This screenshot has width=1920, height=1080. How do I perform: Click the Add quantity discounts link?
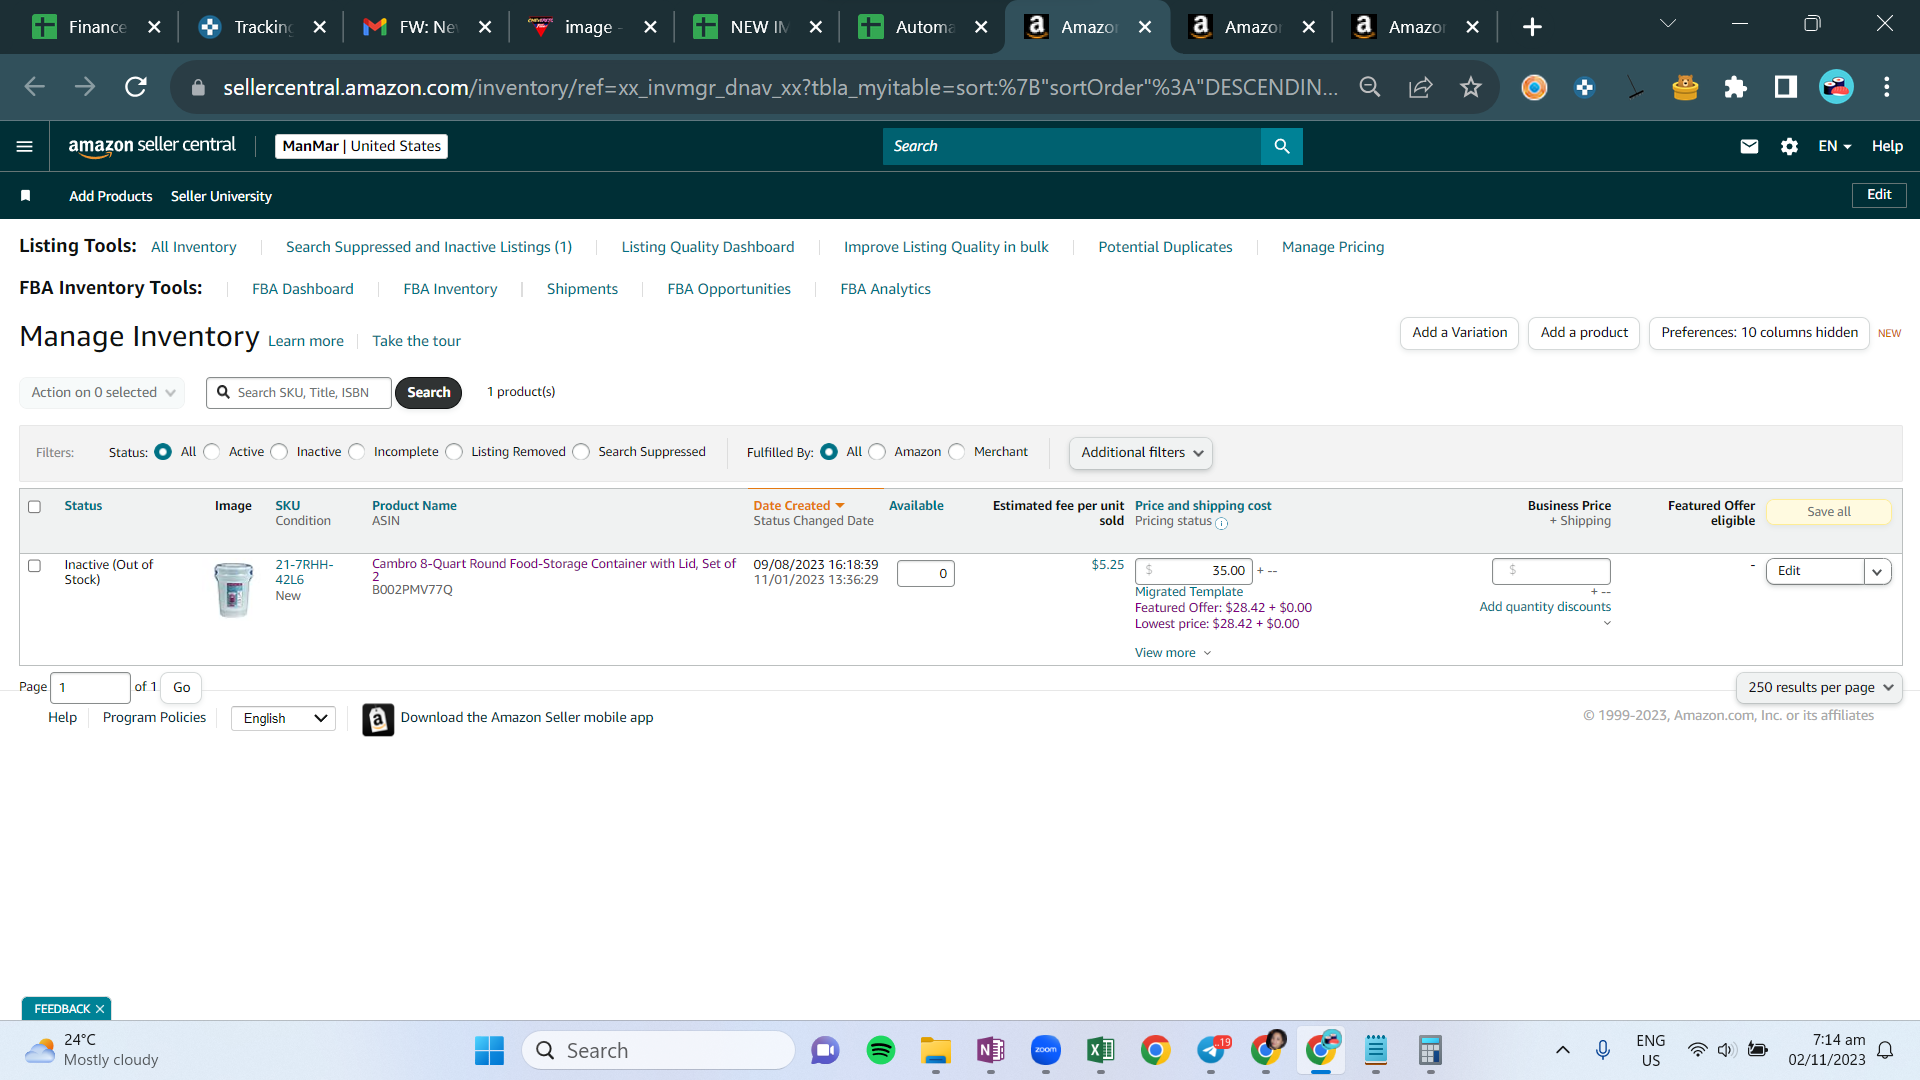point(1545,607)
